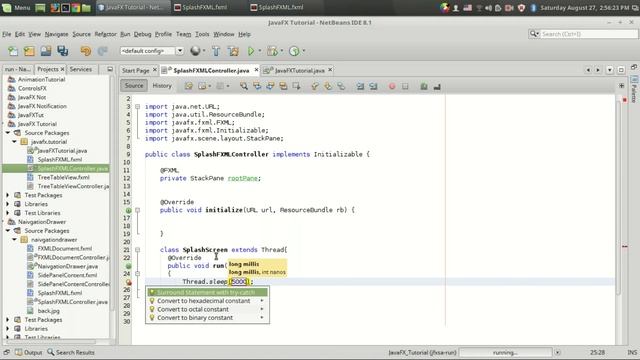Collapse the SplashScreen class fold at line 21
640x360 pixels.
tap(138, 250)
